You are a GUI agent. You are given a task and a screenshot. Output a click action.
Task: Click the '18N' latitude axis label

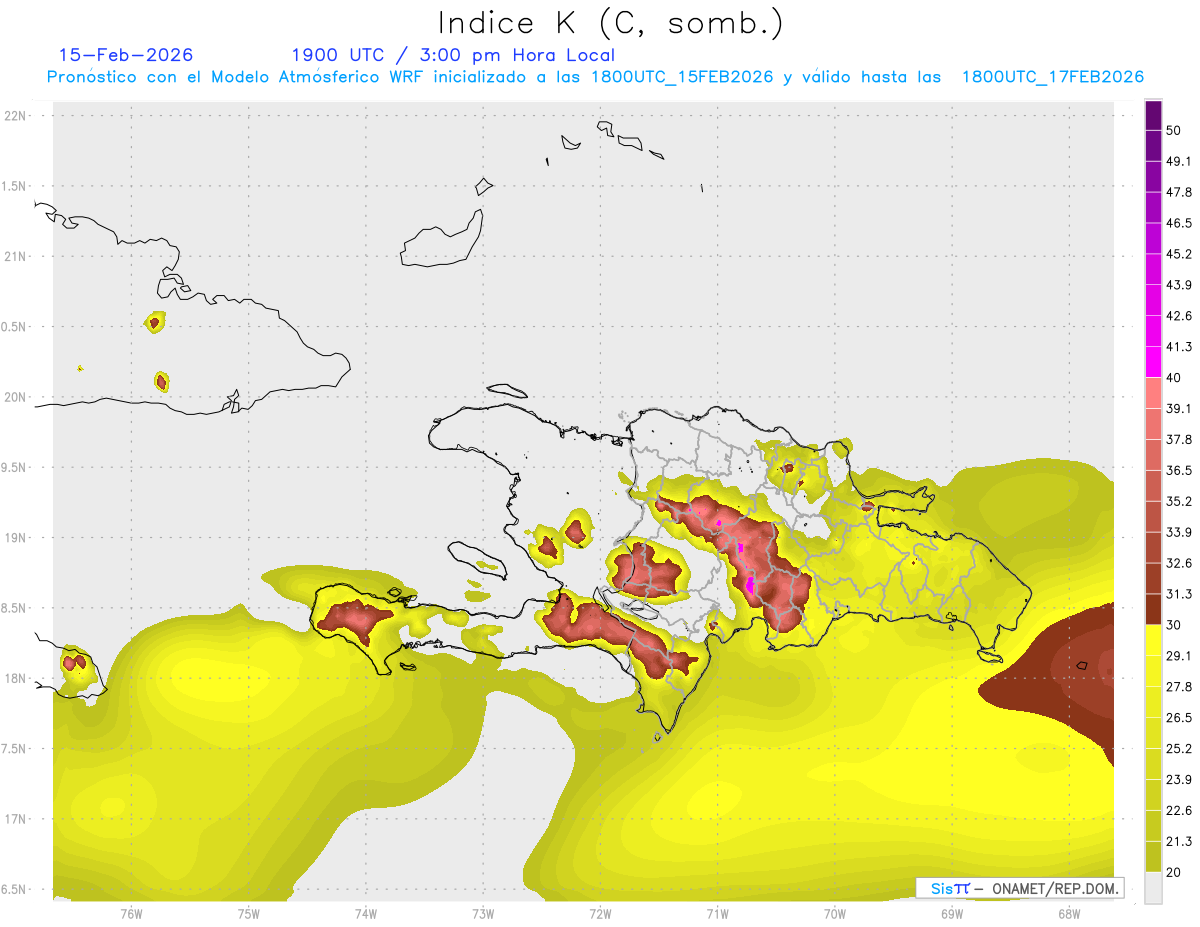pyautogui.click(x=15, y=679)
